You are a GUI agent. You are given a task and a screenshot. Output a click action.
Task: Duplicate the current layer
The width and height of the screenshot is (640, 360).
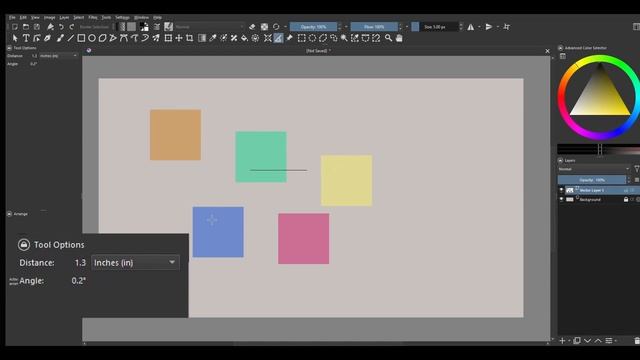pyautogui.click(x=577, y=340)
